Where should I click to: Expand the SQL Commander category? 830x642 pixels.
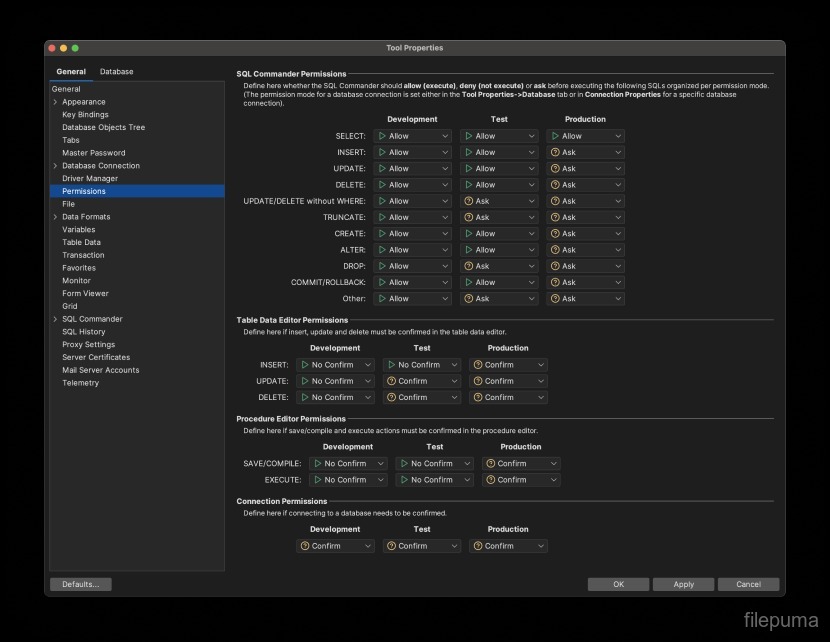pyautogui.click(x=57, y=318)
